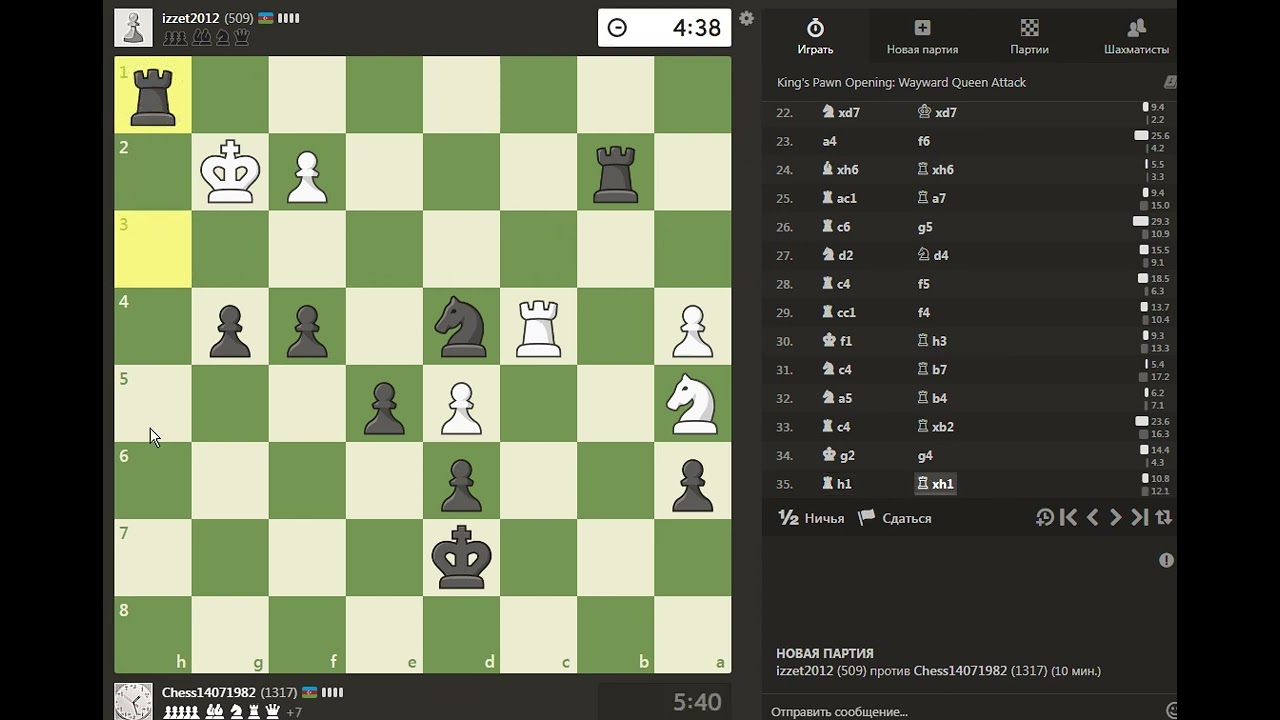Viewport: 1280px width, 720px height.
Task: Click the flag icon next to izzet2012
Action: [266, 18]
